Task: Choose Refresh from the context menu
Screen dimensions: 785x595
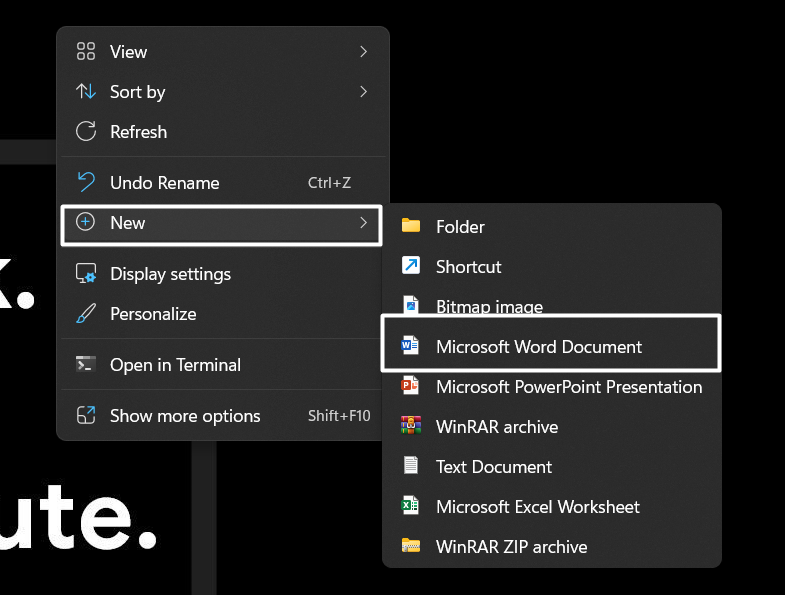Action: coord(138,132)
